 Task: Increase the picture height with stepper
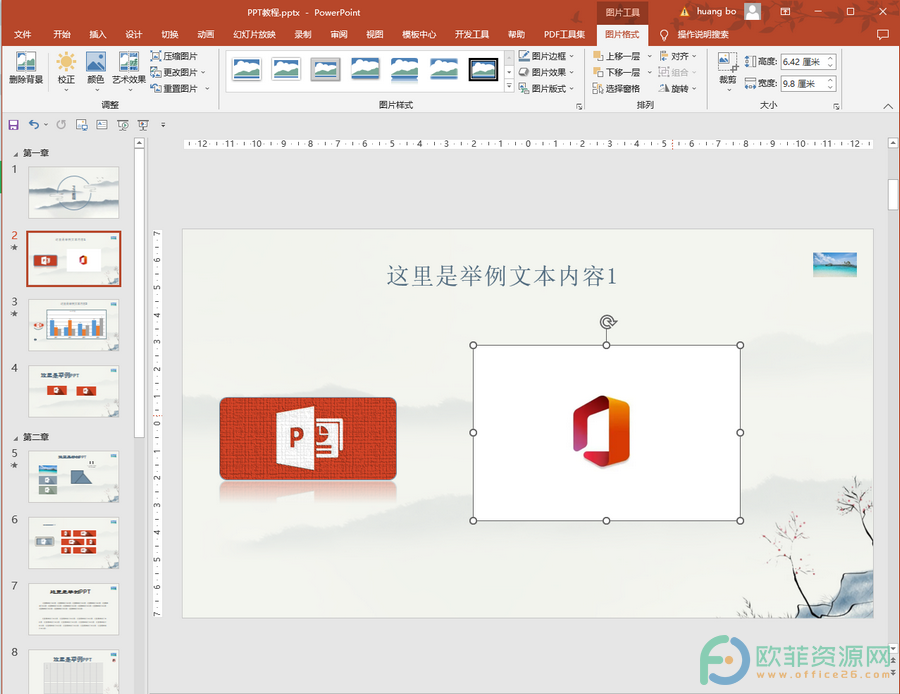[831, 59]
